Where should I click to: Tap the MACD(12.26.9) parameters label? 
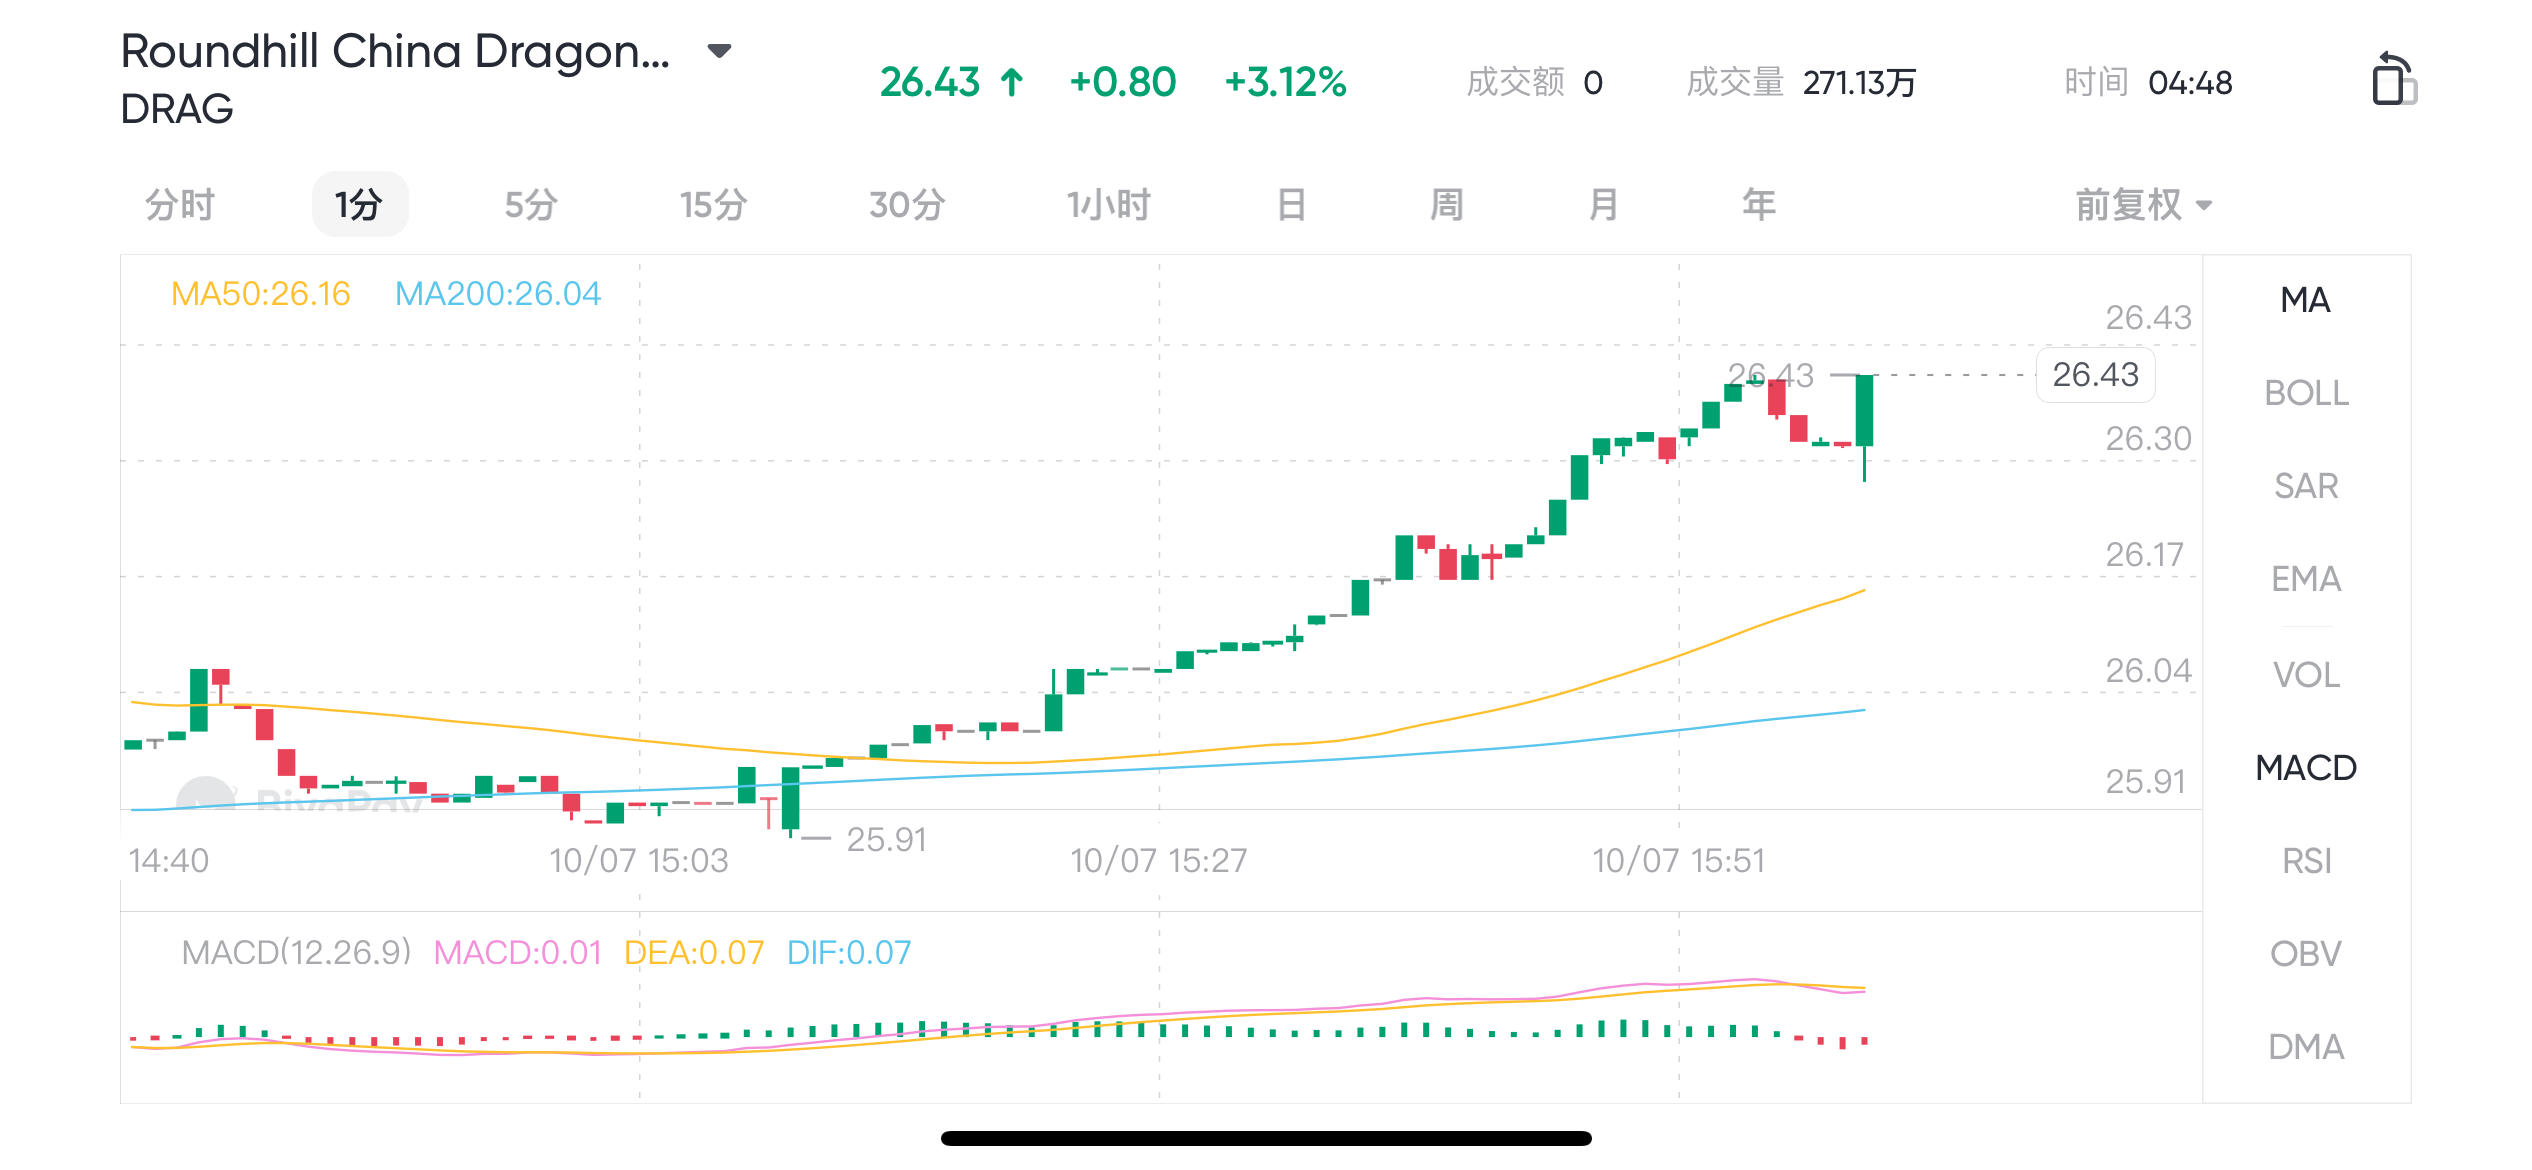pyautogui.click(x=297, y=953)
